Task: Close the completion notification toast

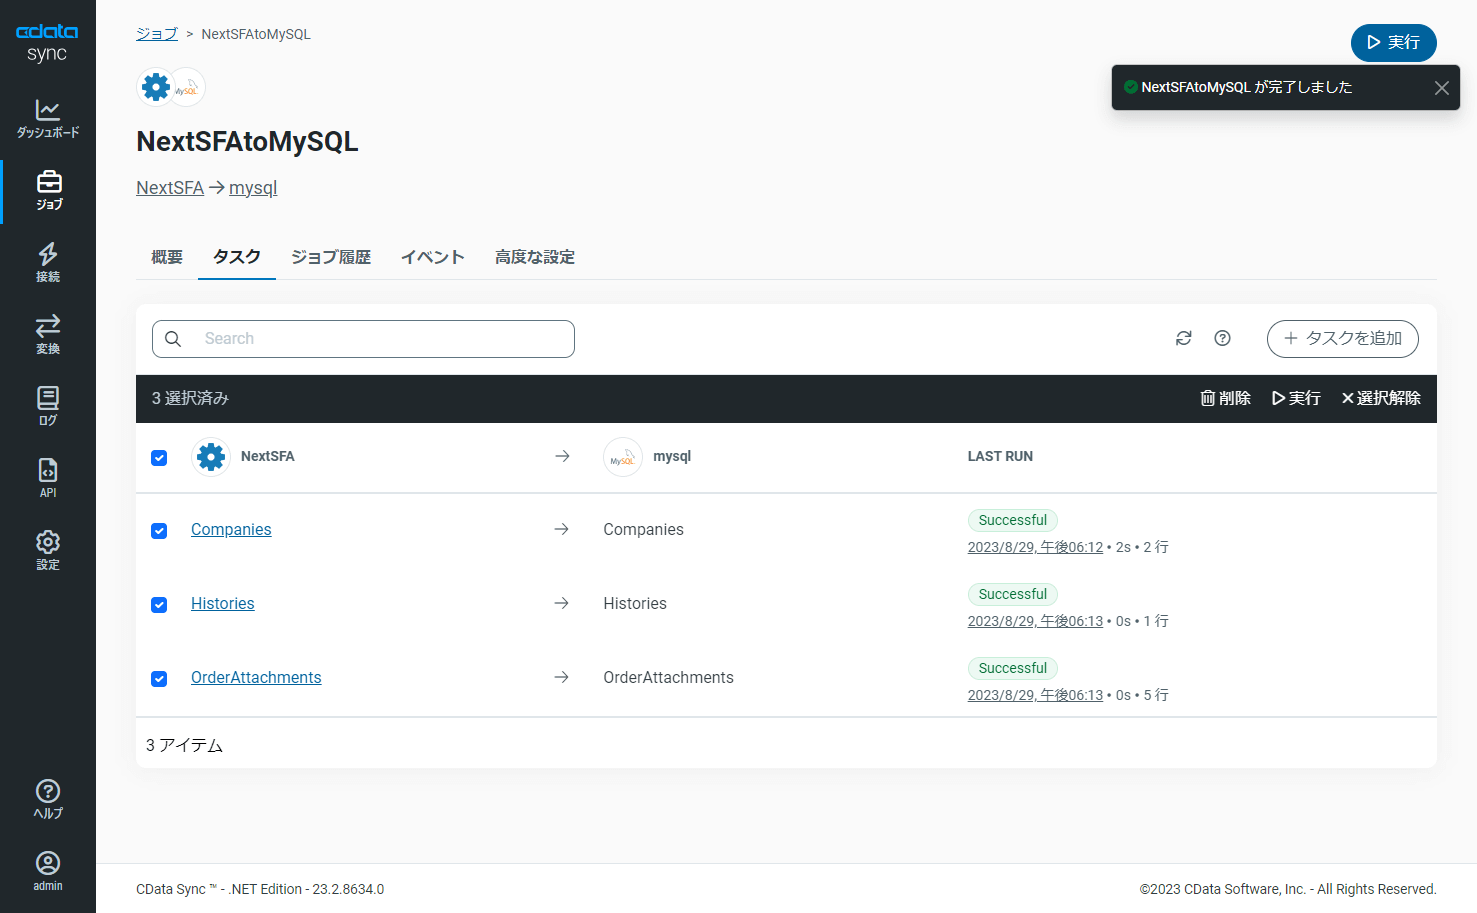Action: pyautogui.click(x=1442, y=88)
